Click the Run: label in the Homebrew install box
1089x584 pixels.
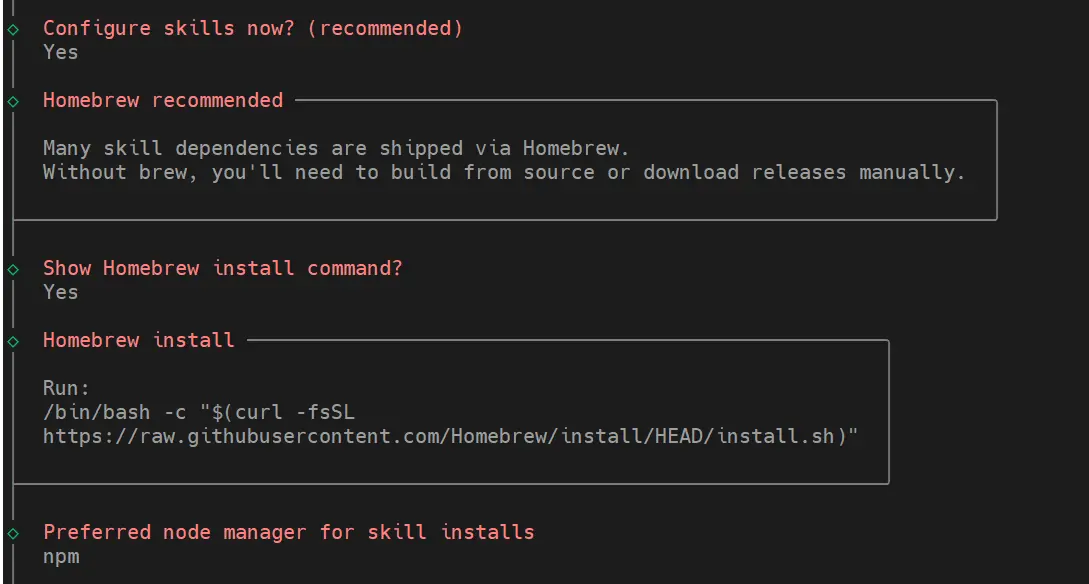66,389
